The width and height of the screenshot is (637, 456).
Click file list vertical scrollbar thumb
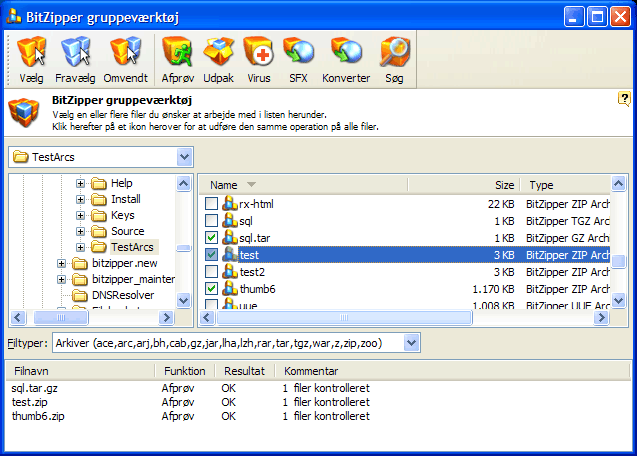pos(618,261)
